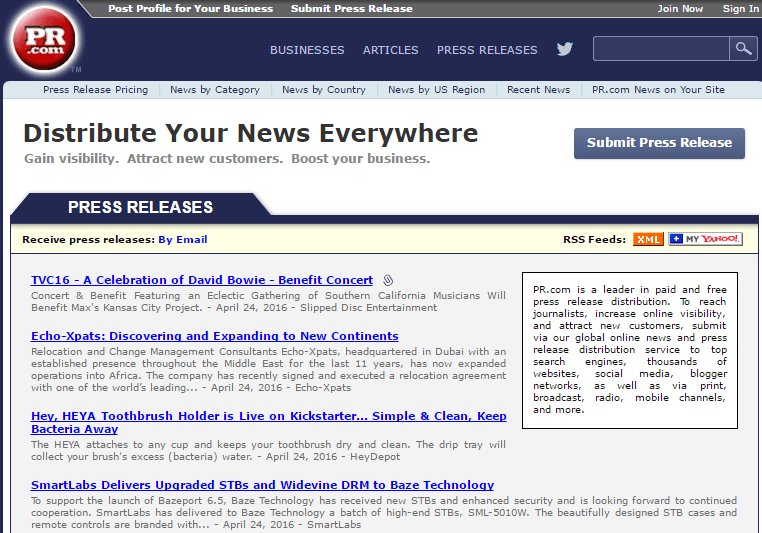Click the 'April 24, 2016 - HeyDepot' text
Image resolution: width=762 pixels, height=533 pixels.
[x=333, y=457]
